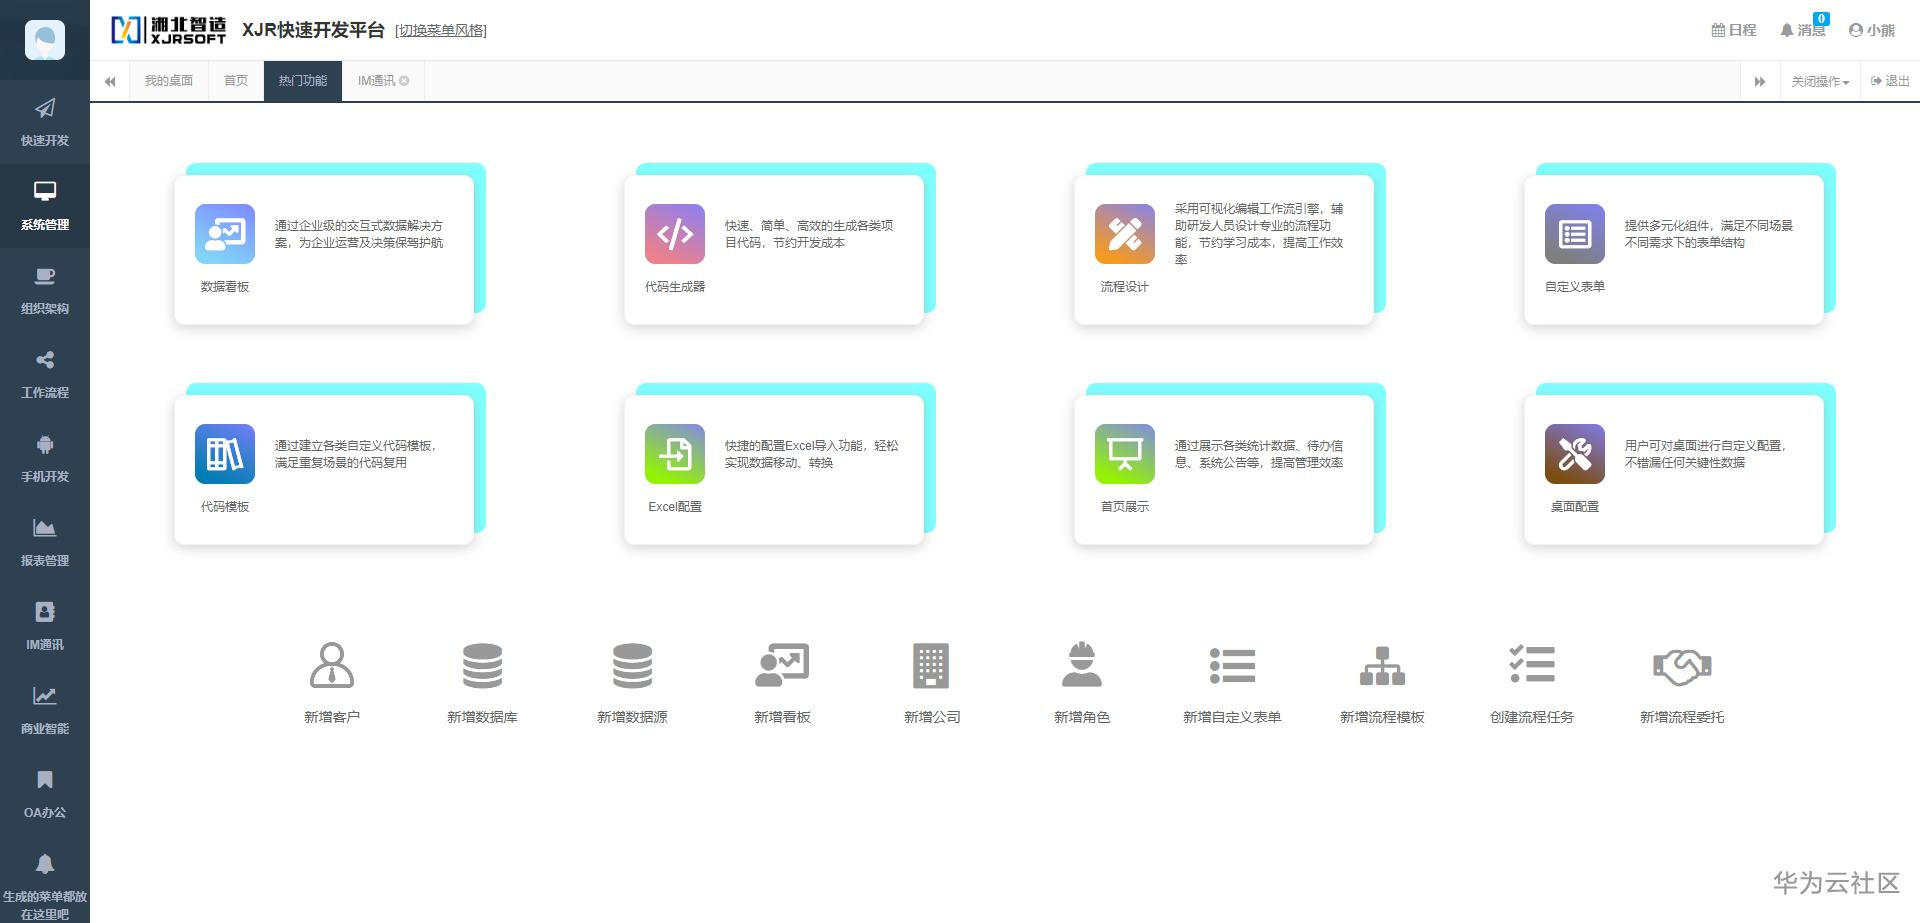Click the 新增角色 worker icon
The height and width of the screenshot is (923, 1920).
(1082, 665)
